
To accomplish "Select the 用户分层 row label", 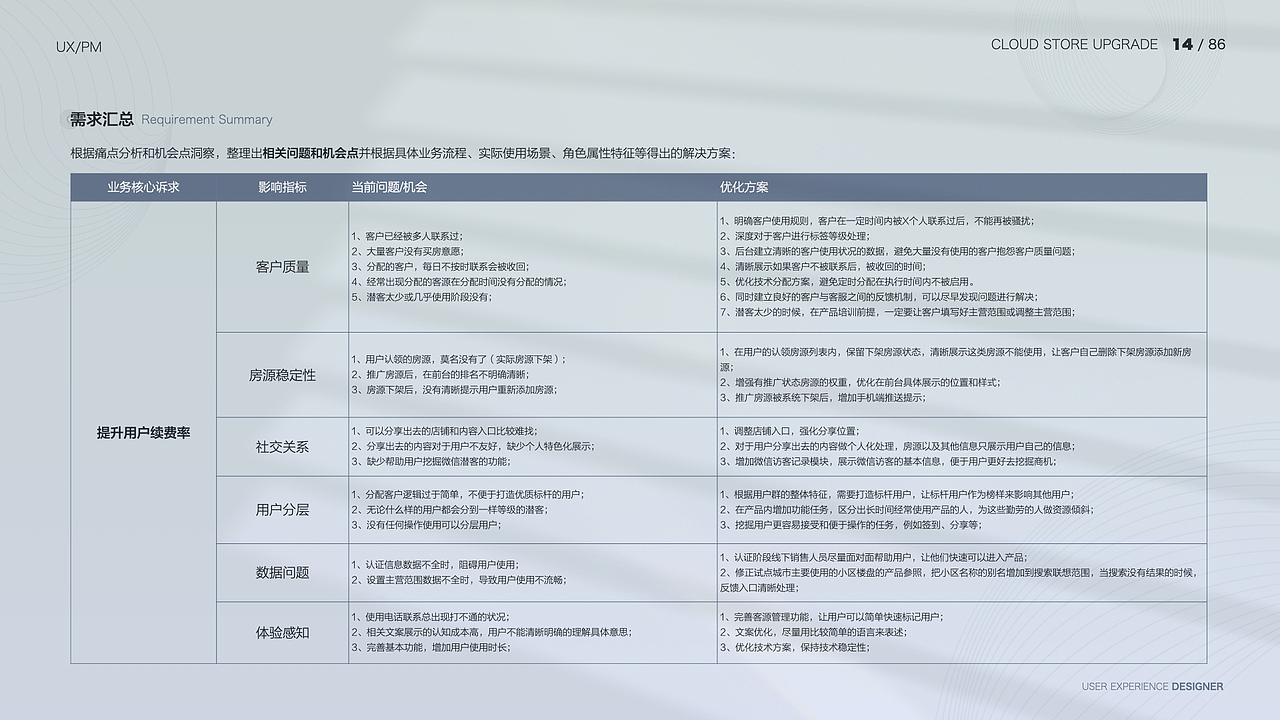I will (283, 510).
